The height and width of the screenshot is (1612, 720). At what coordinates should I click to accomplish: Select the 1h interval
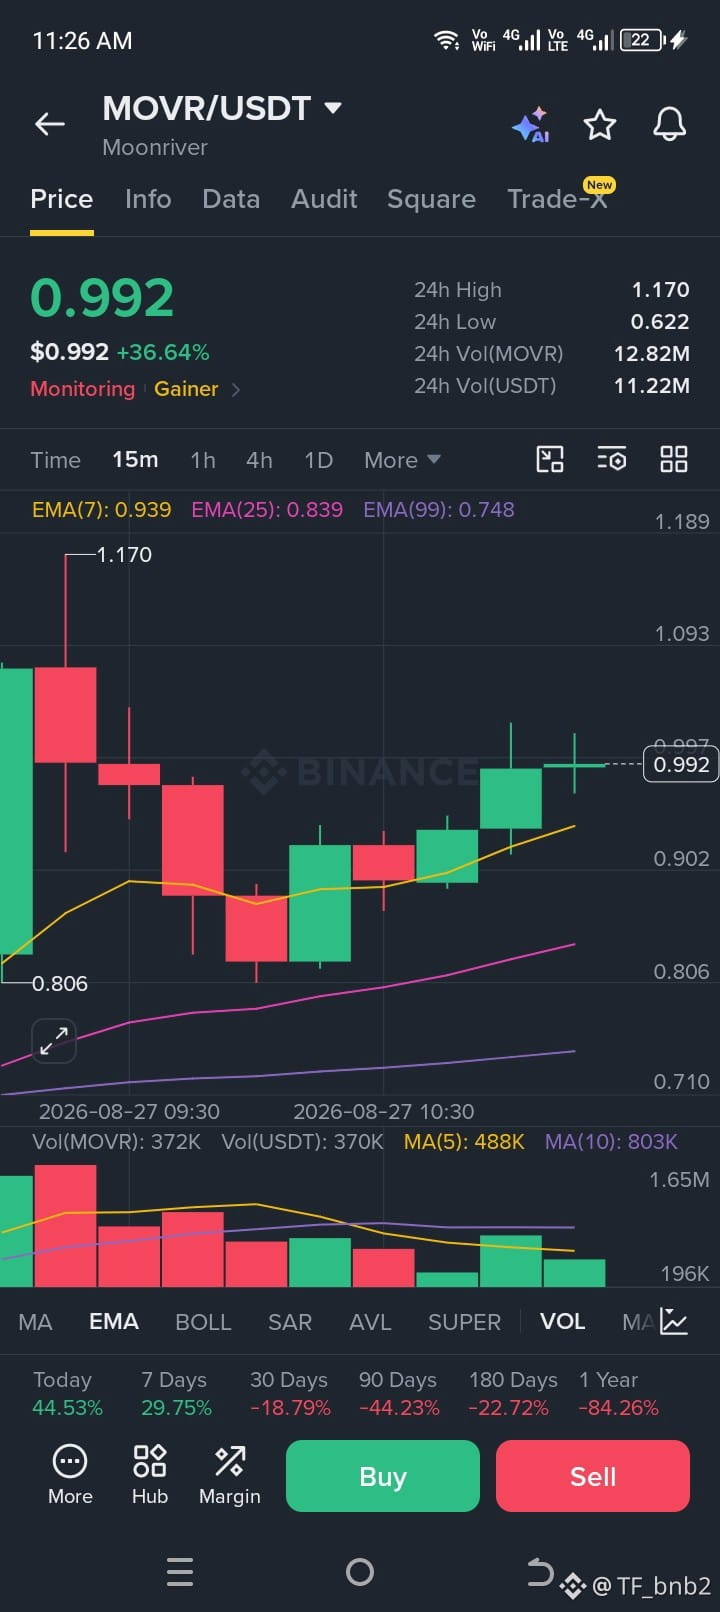point(203,460)
